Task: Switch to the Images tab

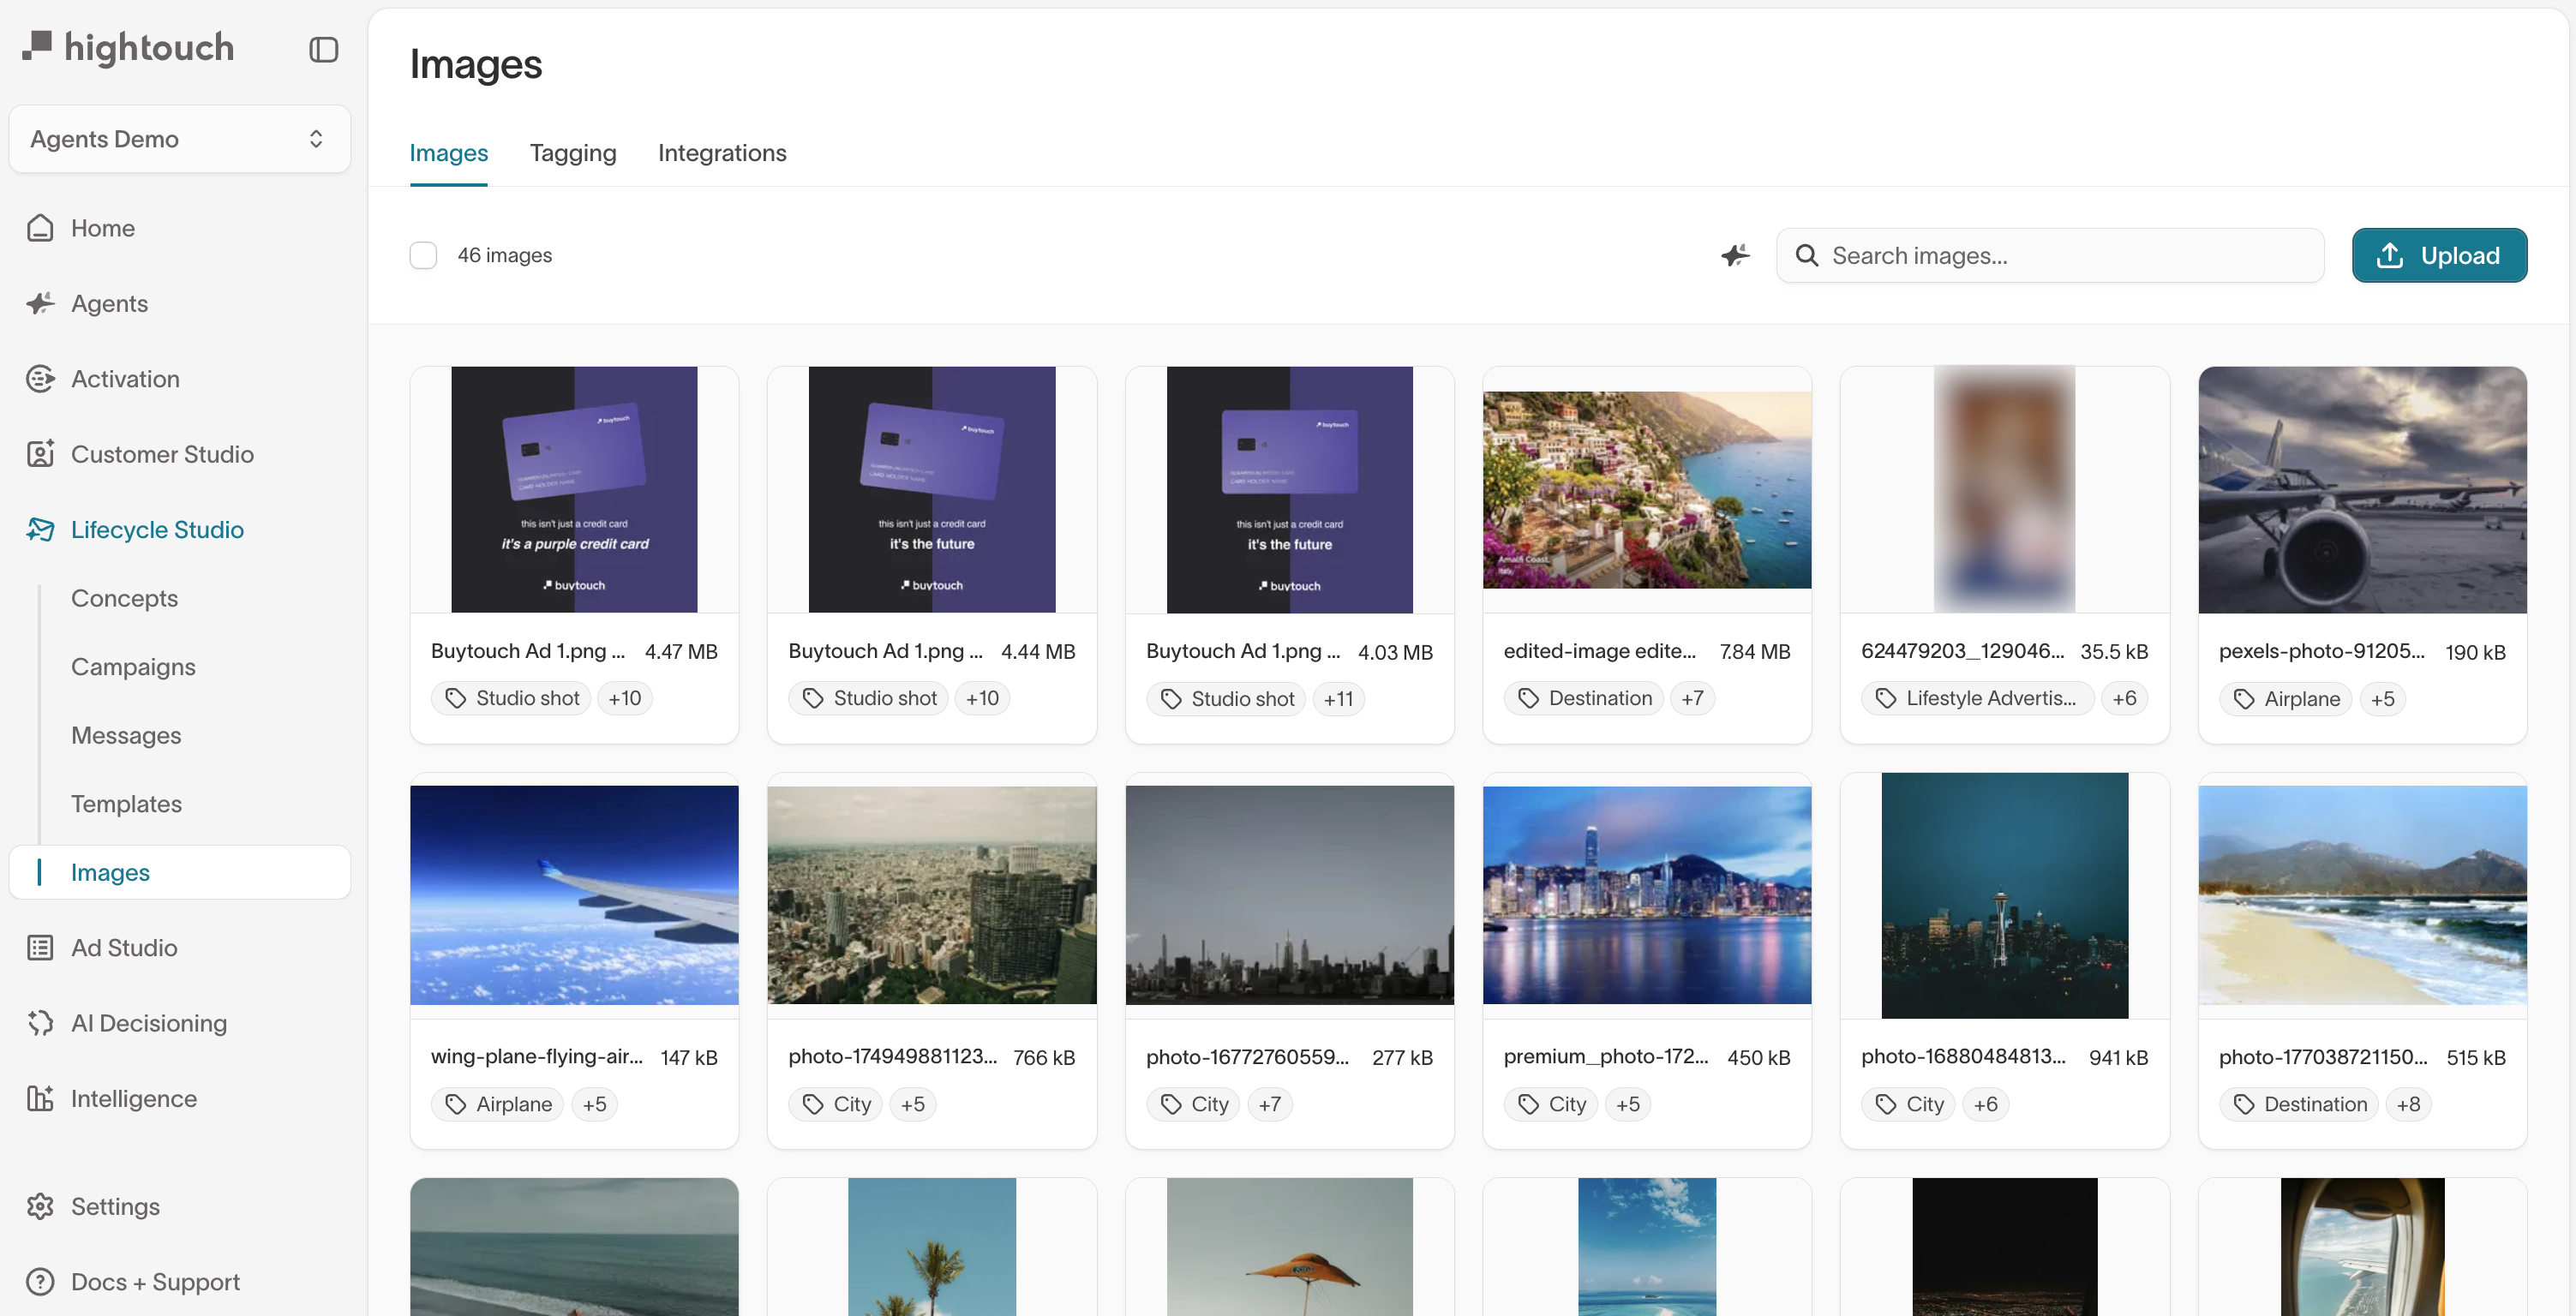Action: pyautogui.click(x=448, y=153)
